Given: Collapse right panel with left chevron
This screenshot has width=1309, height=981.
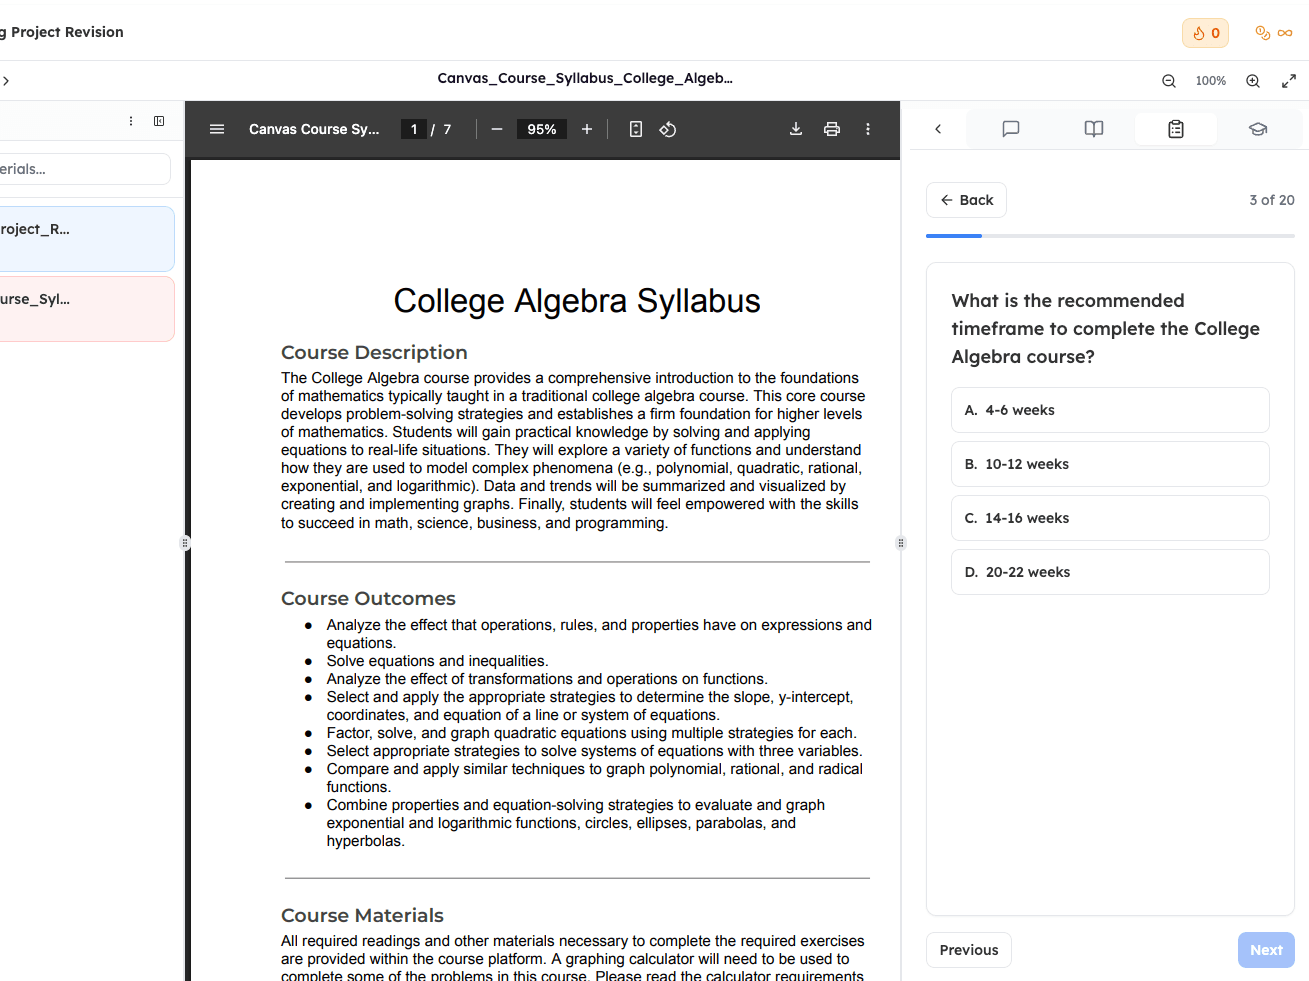Looking at the screenshot, I should click(938, 129).
